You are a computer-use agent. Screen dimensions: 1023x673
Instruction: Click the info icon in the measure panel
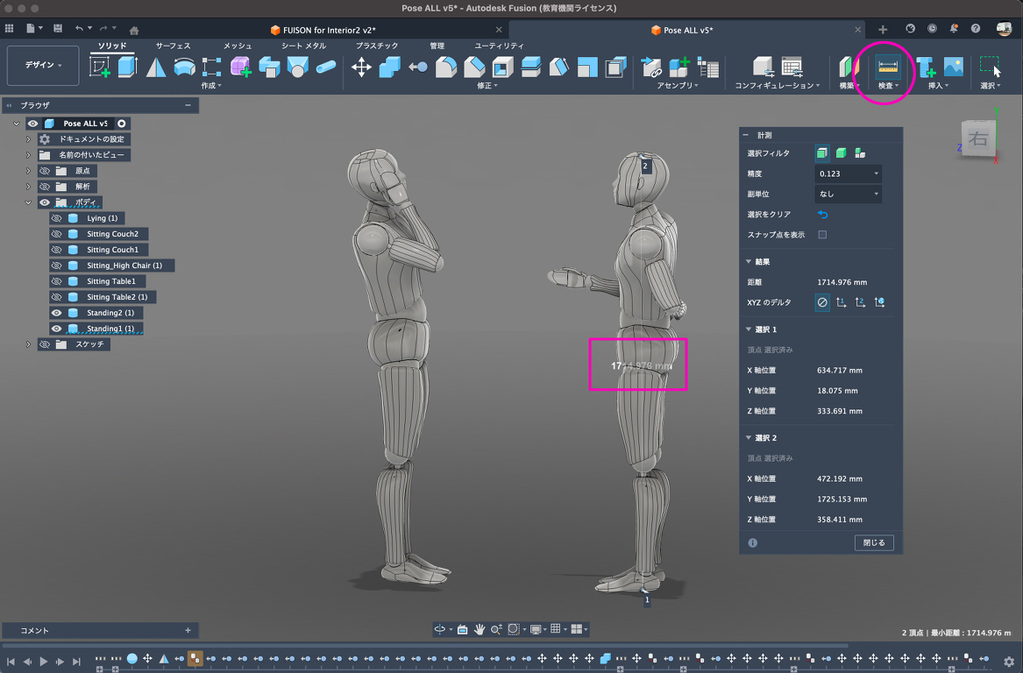(752, 543)
